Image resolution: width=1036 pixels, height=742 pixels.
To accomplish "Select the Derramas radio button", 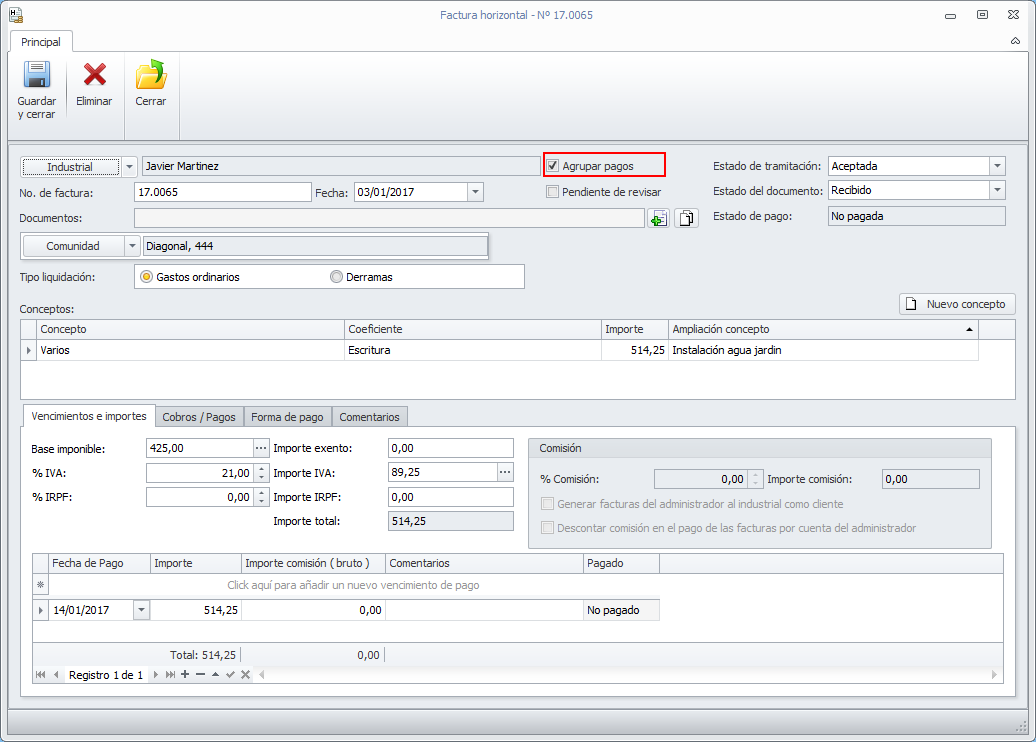I will pos(337,277).
